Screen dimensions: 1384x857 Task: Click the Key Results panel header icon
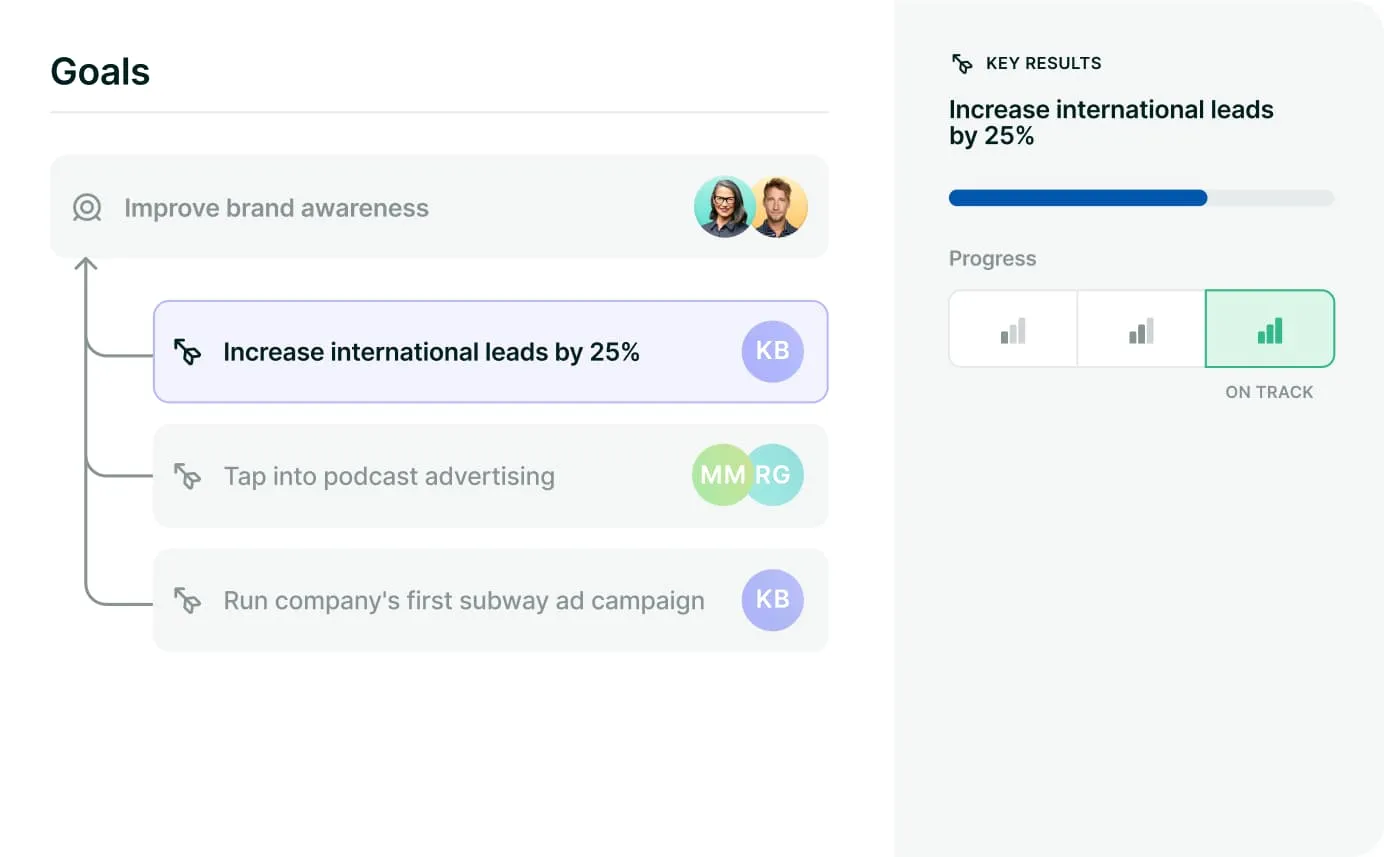962,64
